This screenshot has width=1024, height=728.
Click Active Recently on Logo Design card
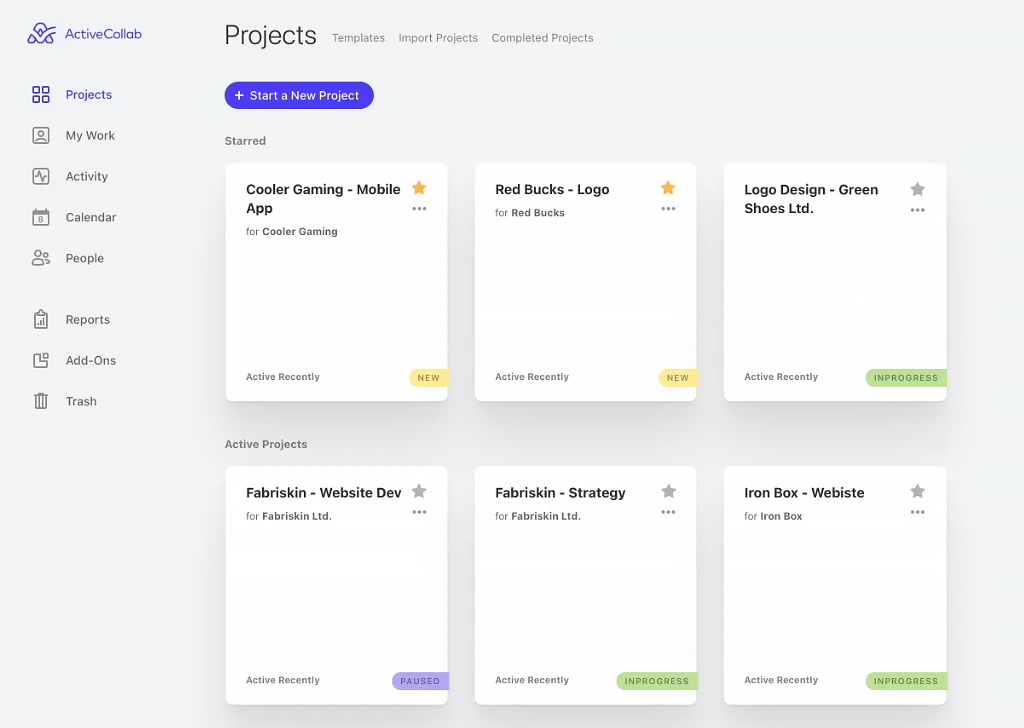coord(781,377)
